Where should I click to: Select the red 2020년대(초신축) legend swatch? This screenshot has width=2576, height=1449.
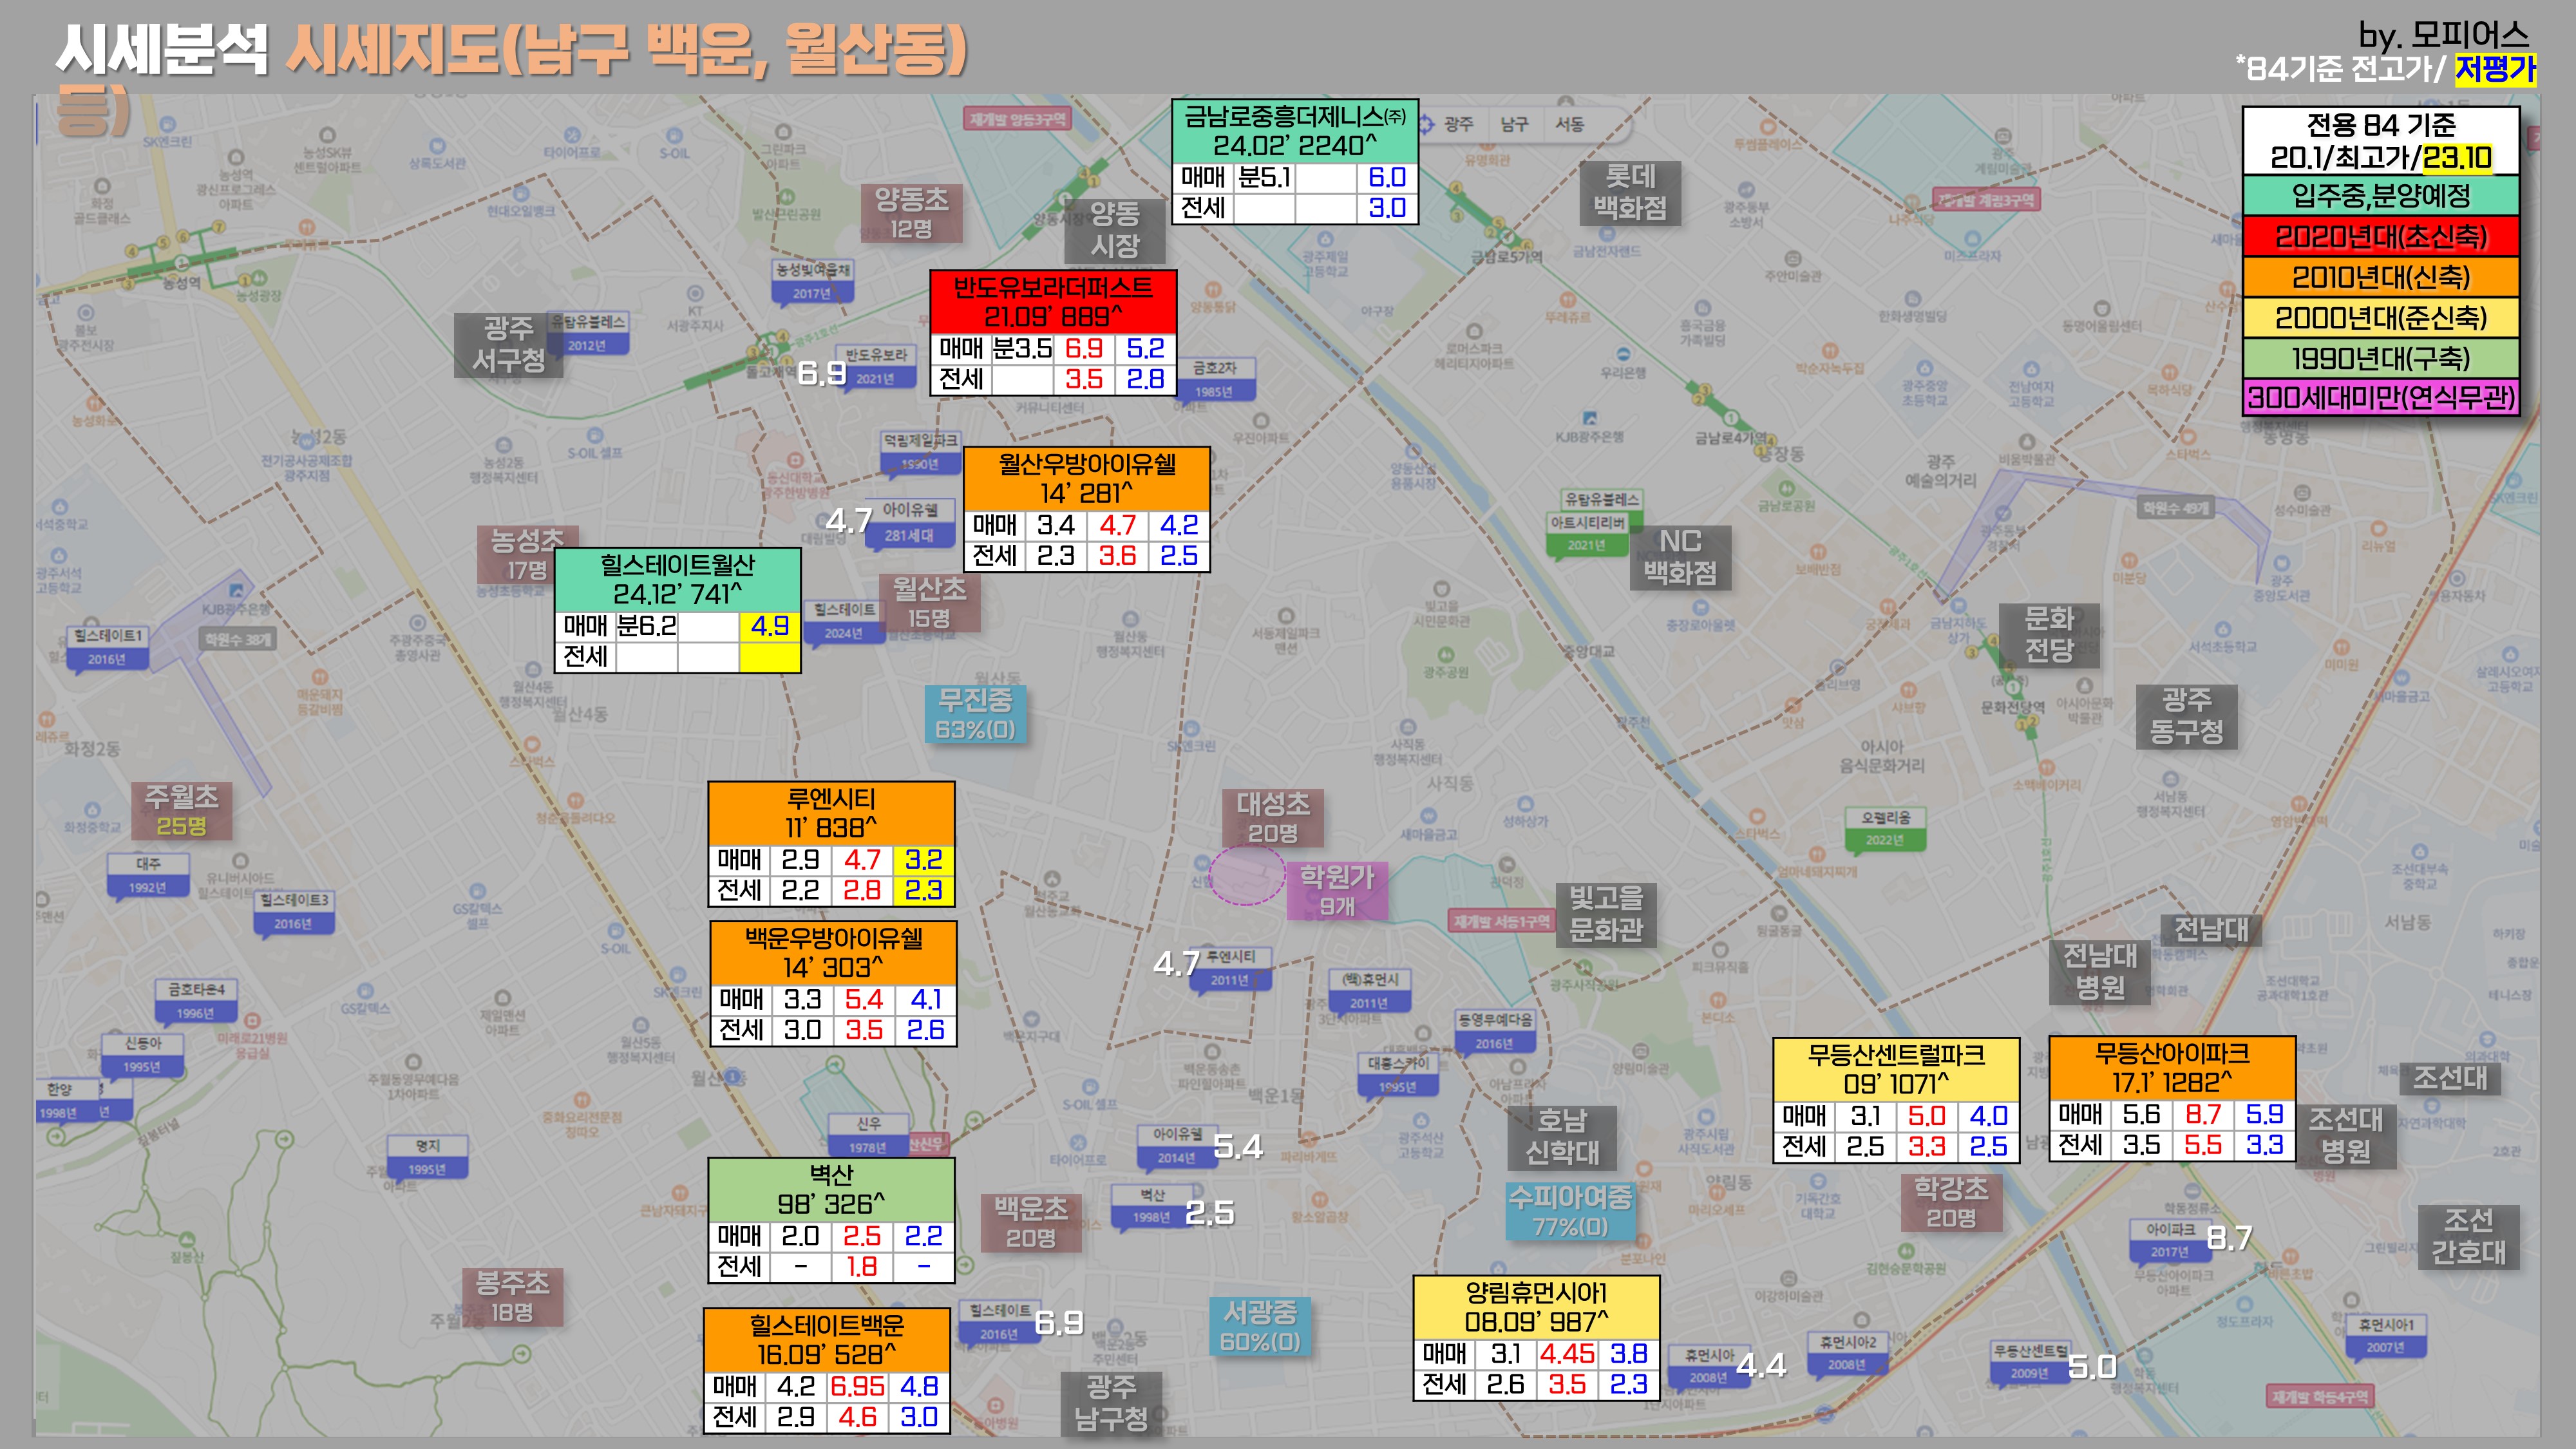pyautogui.click(x=2380, y=237)
